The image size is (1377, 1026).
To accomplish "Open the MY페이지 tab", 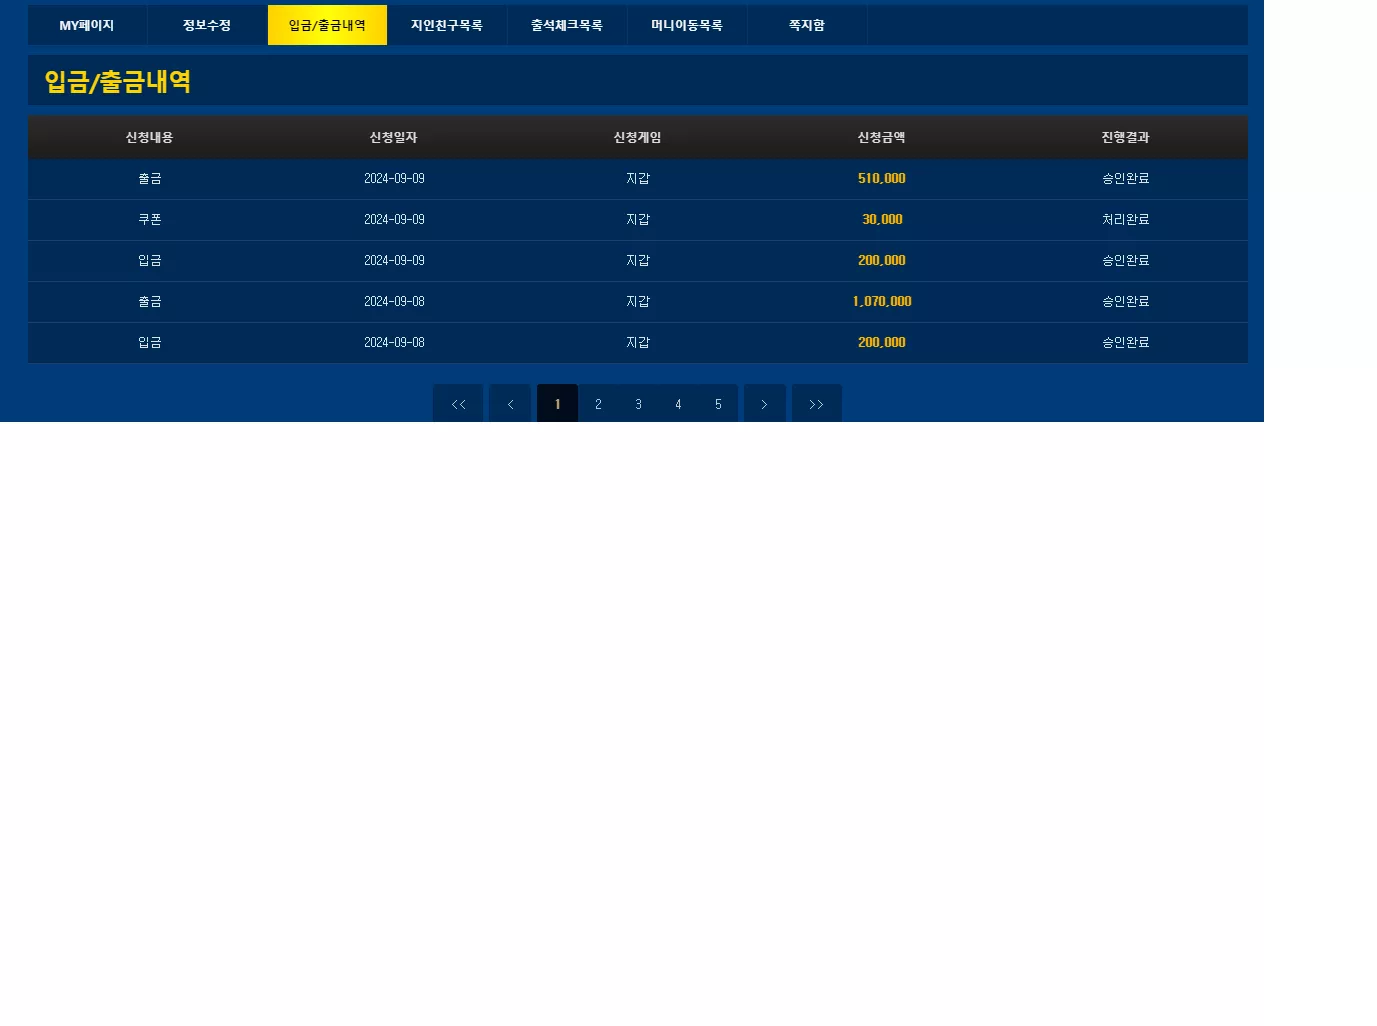I will pyautogui.click(x=87, y=25).
